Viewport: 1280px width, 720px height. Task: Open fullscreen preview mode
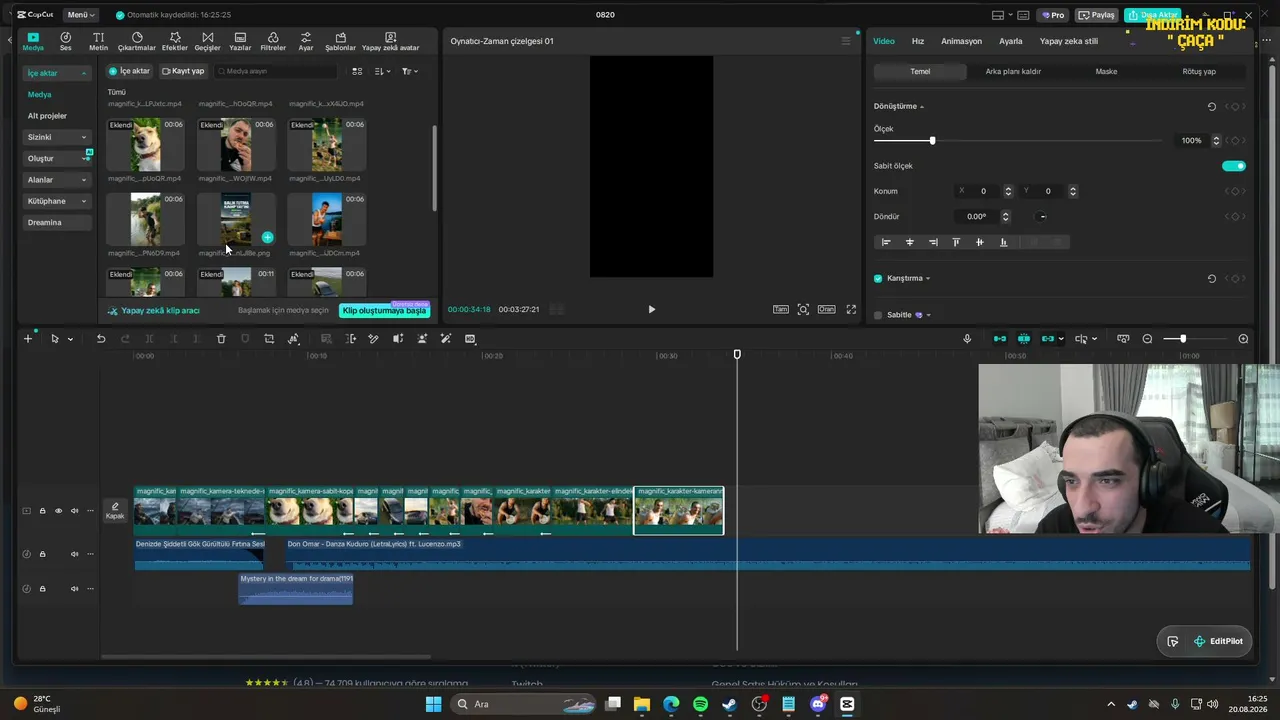point(851,310)
